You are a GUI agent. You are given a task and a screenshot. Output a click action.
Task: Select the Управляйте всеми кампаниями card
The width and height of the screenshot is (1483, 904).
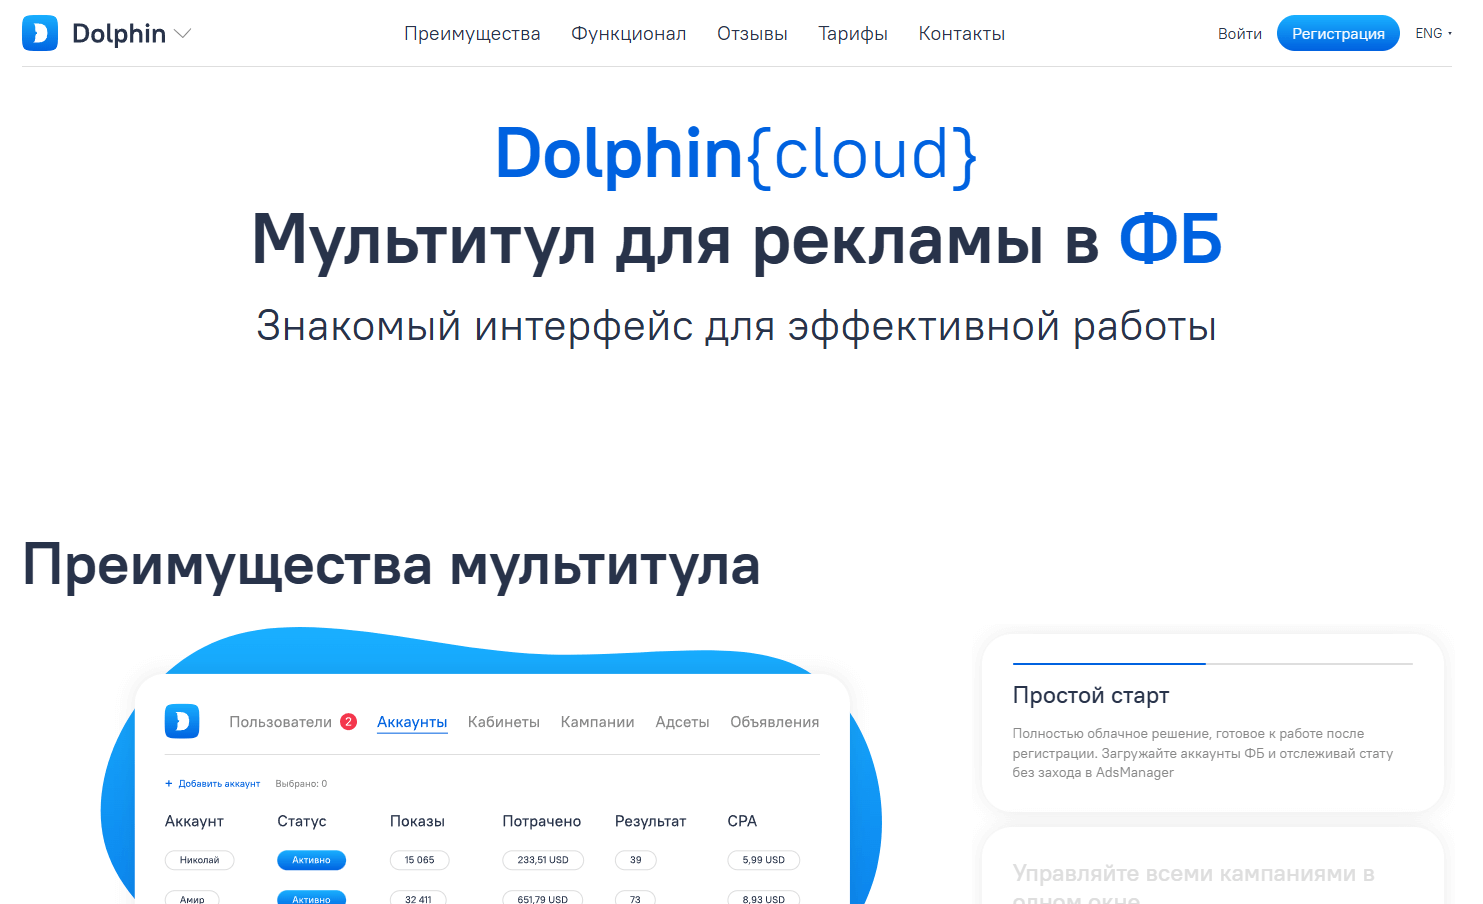pos(1212,866)
